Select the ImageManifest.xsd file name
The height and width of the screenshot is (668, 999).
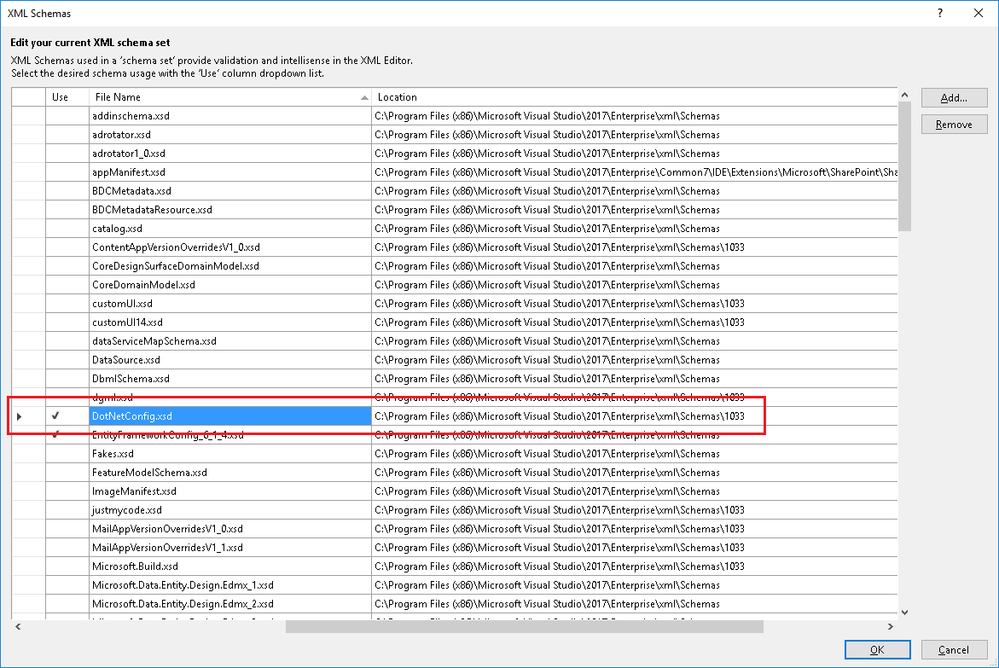click(x=230, y=491)
